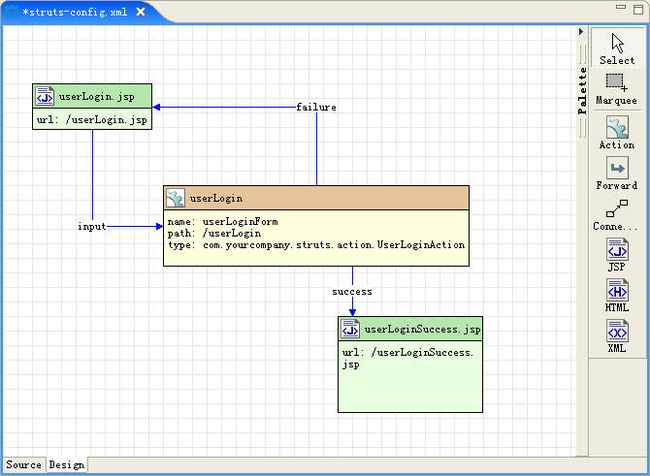650x476 pixels.
Task: Click the userLogin.jsp node icon
Action: coord(45,96)
